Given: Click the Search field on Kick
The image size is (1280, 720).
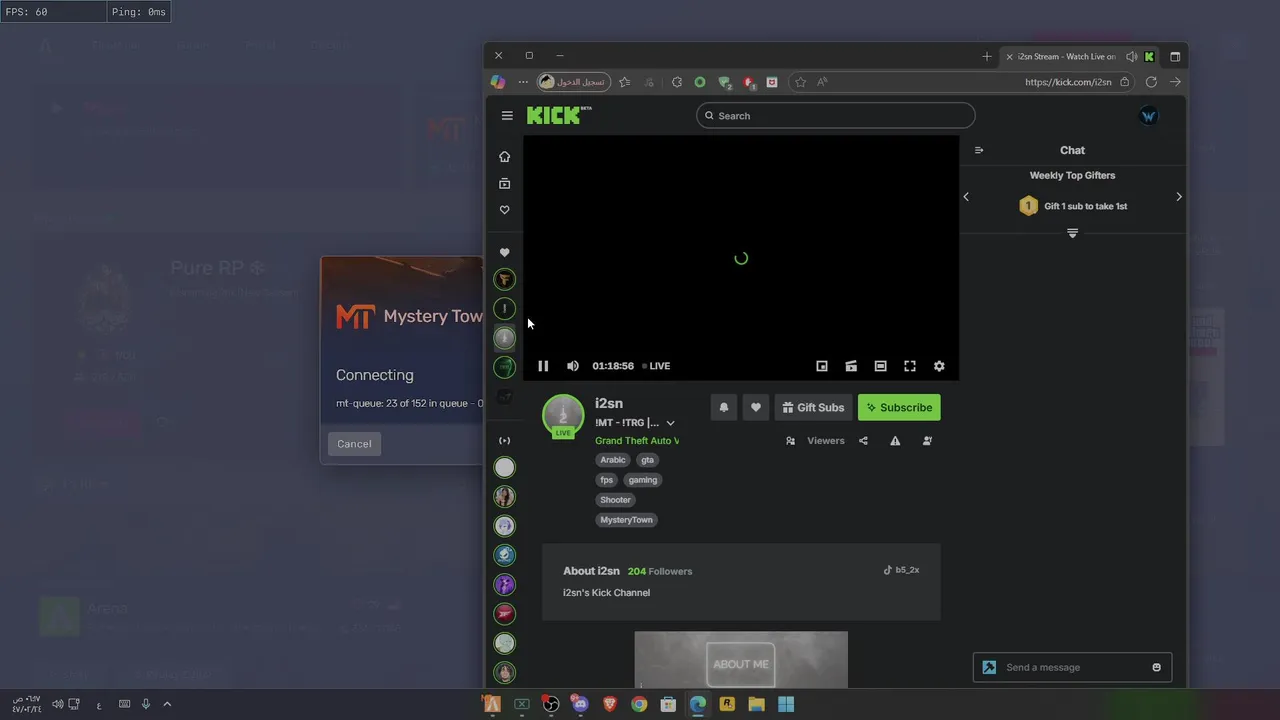Looking at the screenshot, I should [835, 116].
